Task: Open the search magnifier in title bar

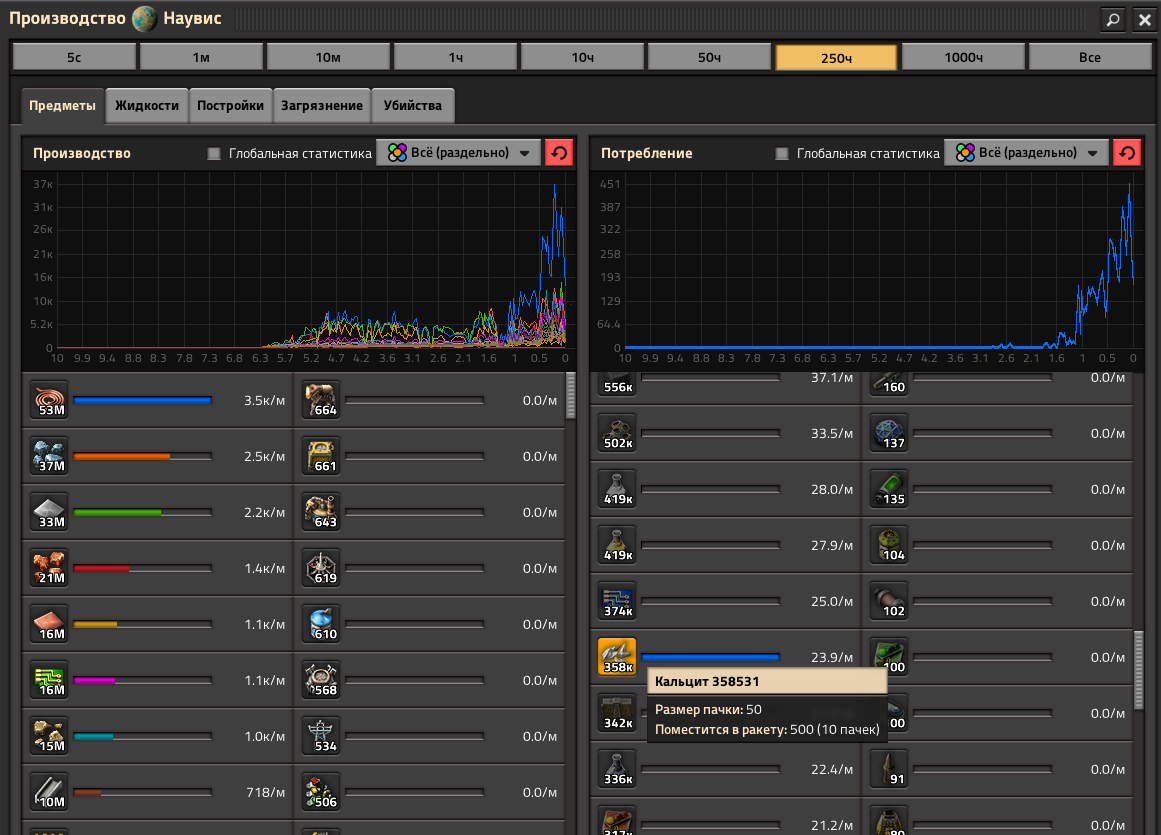Action: coord(1112,19)
